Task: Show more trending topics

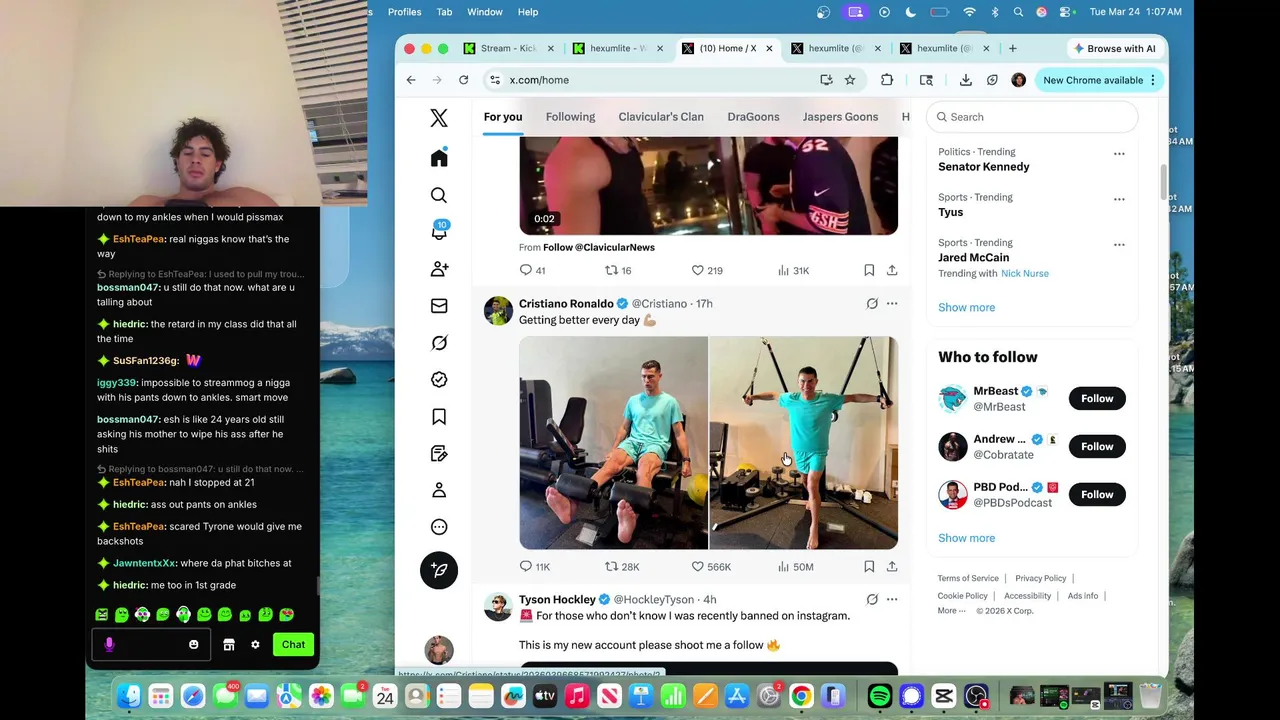Action: (x=966, y=307)
